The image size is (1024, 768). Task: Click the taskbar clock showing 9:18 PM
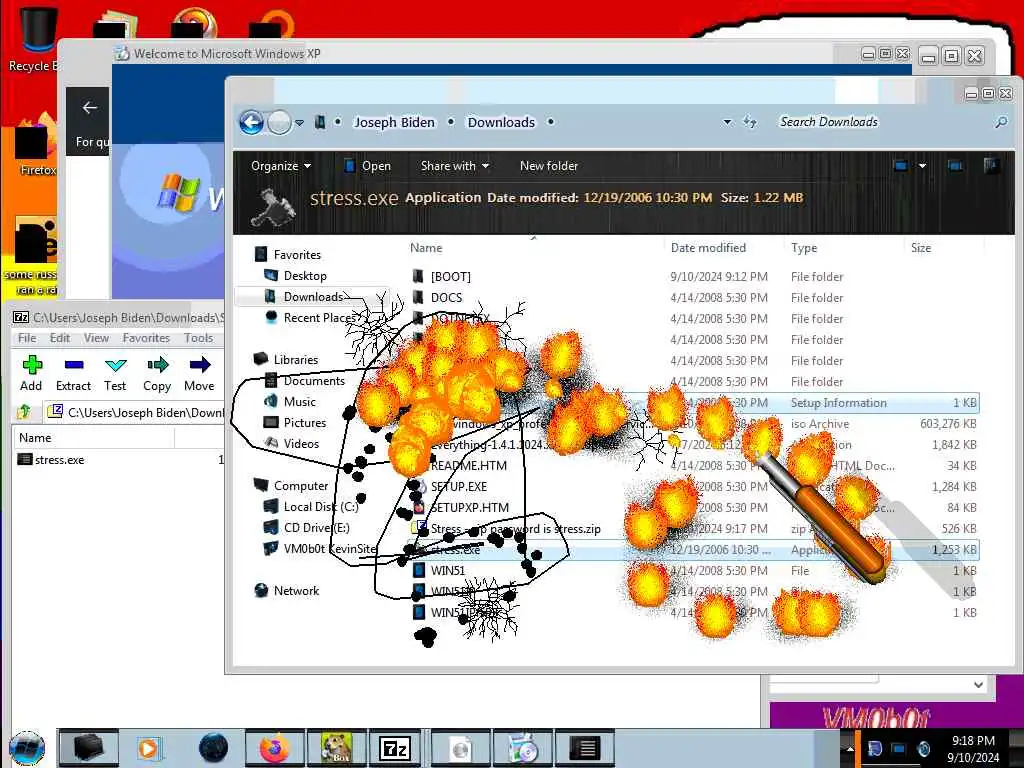pos(973,748)
